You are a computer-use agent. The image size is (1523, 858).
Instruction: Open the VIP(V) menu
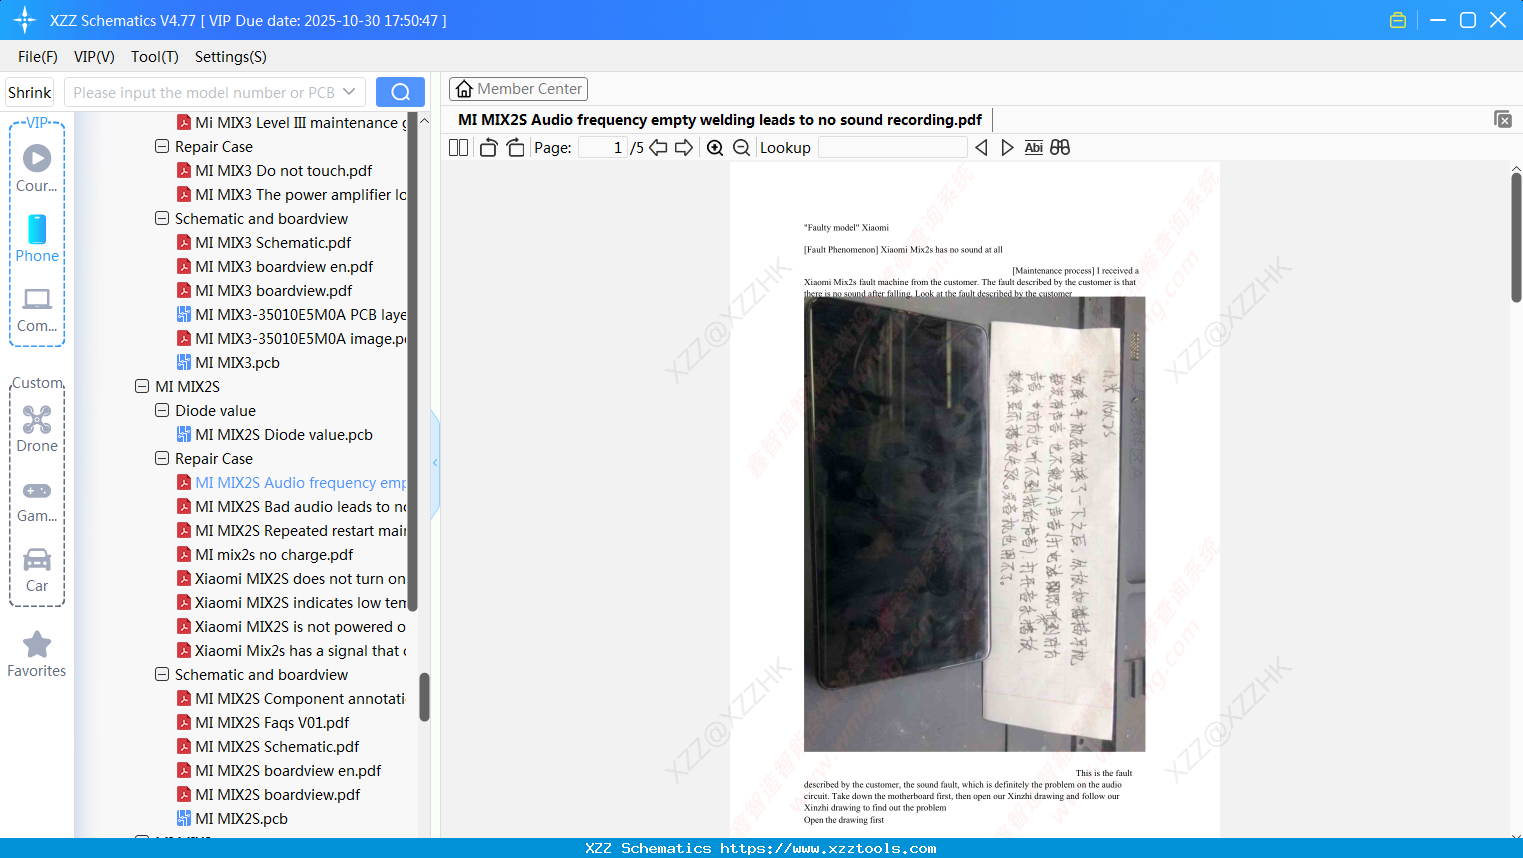pyautogui.click(x=94, y=56)
